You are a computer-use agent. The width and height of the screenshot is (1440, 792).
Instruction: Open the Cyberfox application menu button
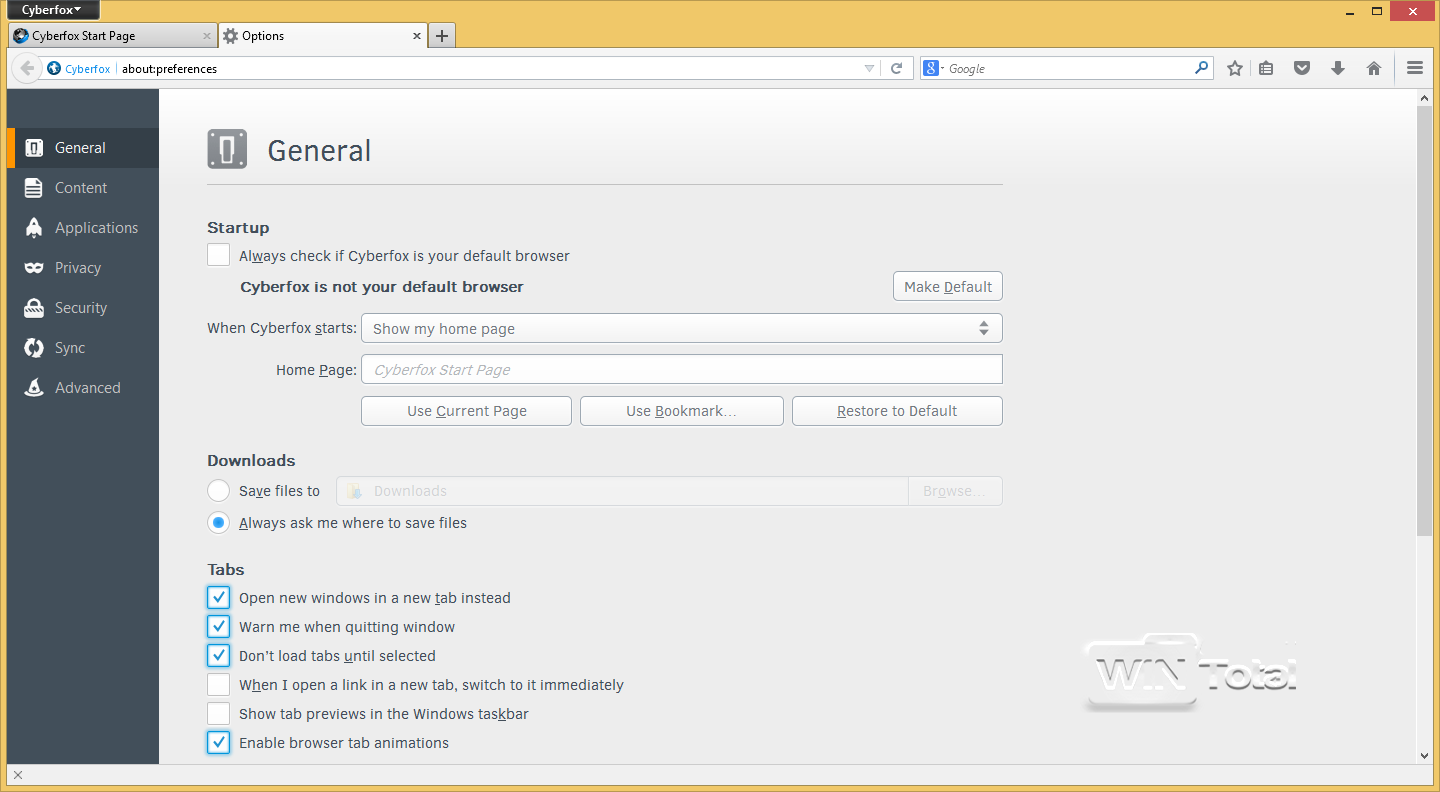[x=52, y=10]
